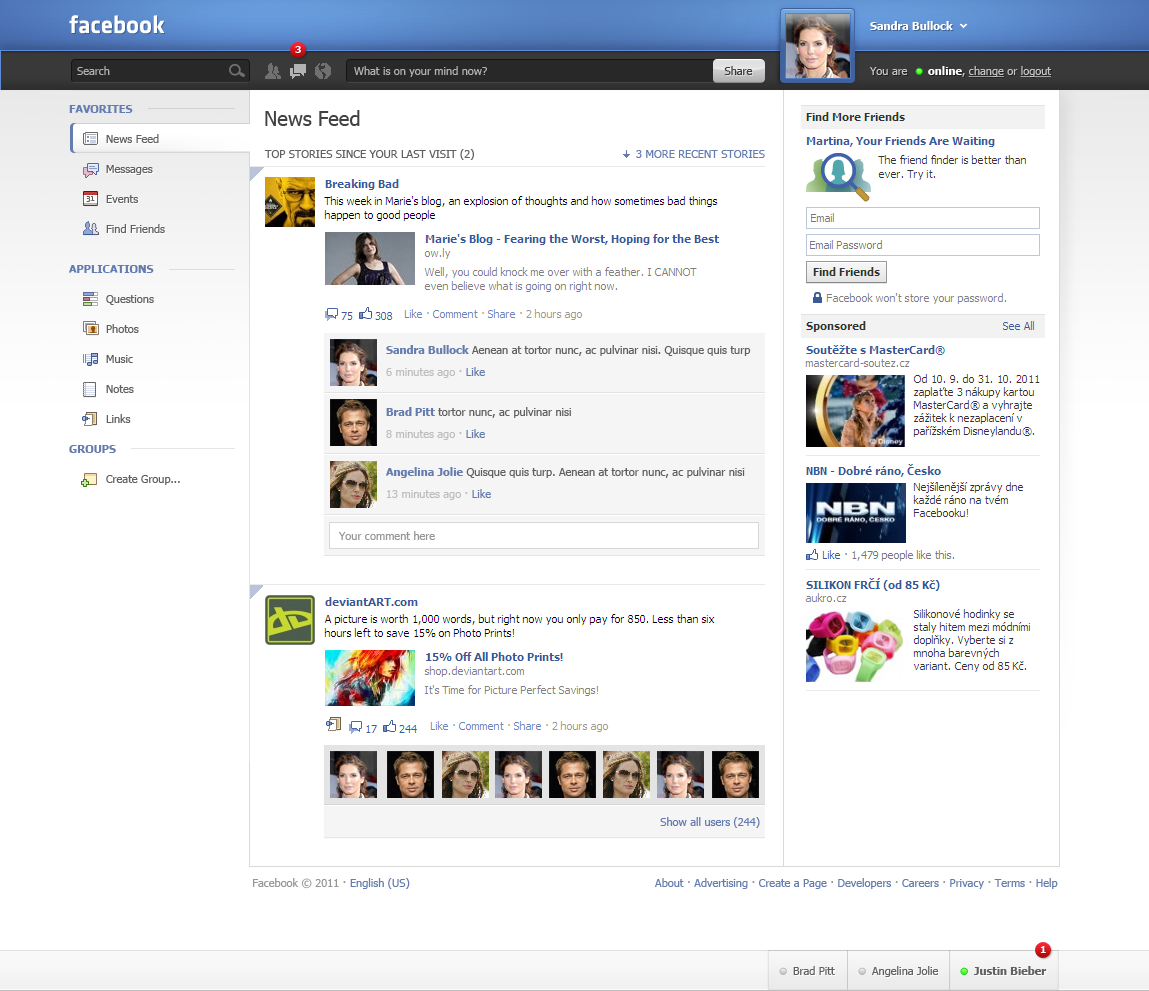Screen dimensions: 1149x991
Task: Open Justin Bieber chat tab
Action: tap(1004, 970)
